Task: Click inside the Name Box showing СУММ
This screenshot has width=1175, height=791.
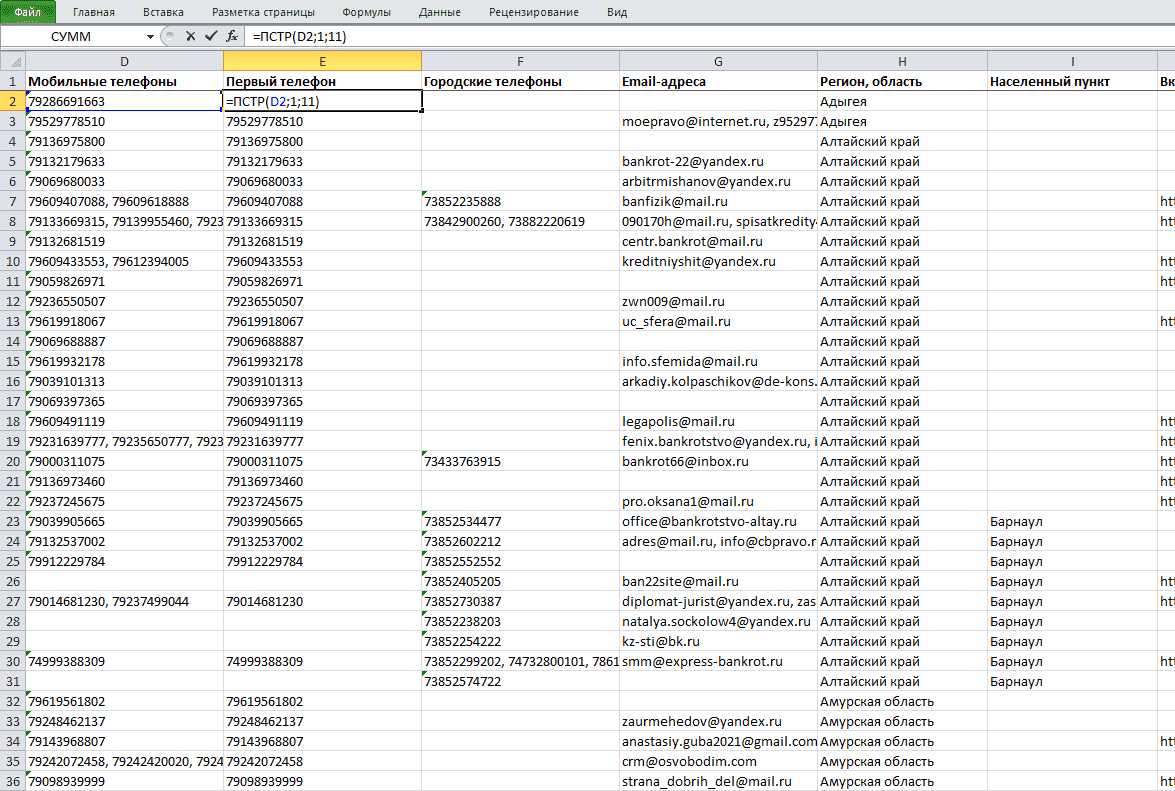Action: point(72,36)
